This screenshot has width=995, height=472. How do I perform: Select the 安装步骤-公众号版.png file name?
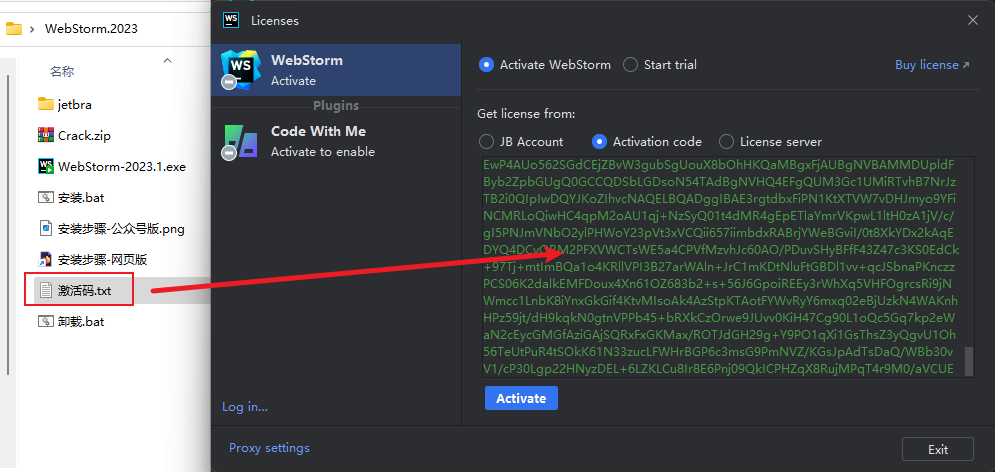pyautogui.click(x=121, y=228)
